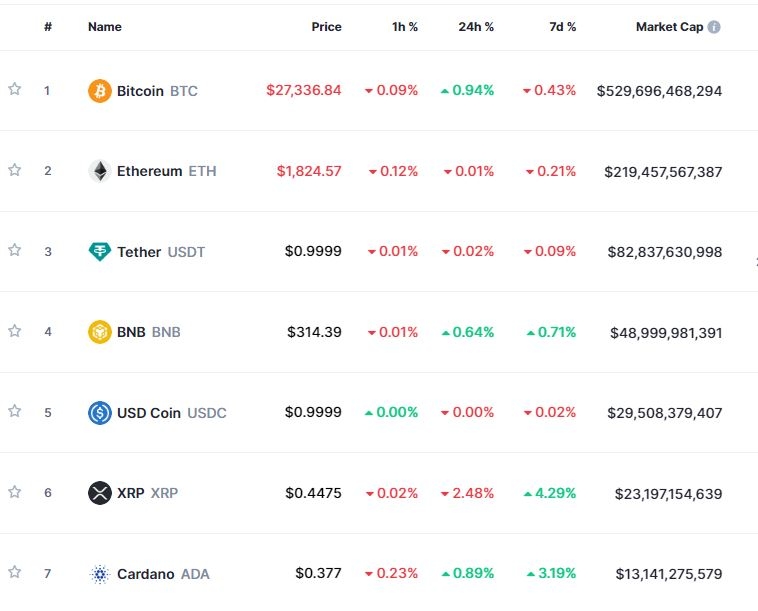Click the Bitcoin logo icon

(x=100, y=91)
